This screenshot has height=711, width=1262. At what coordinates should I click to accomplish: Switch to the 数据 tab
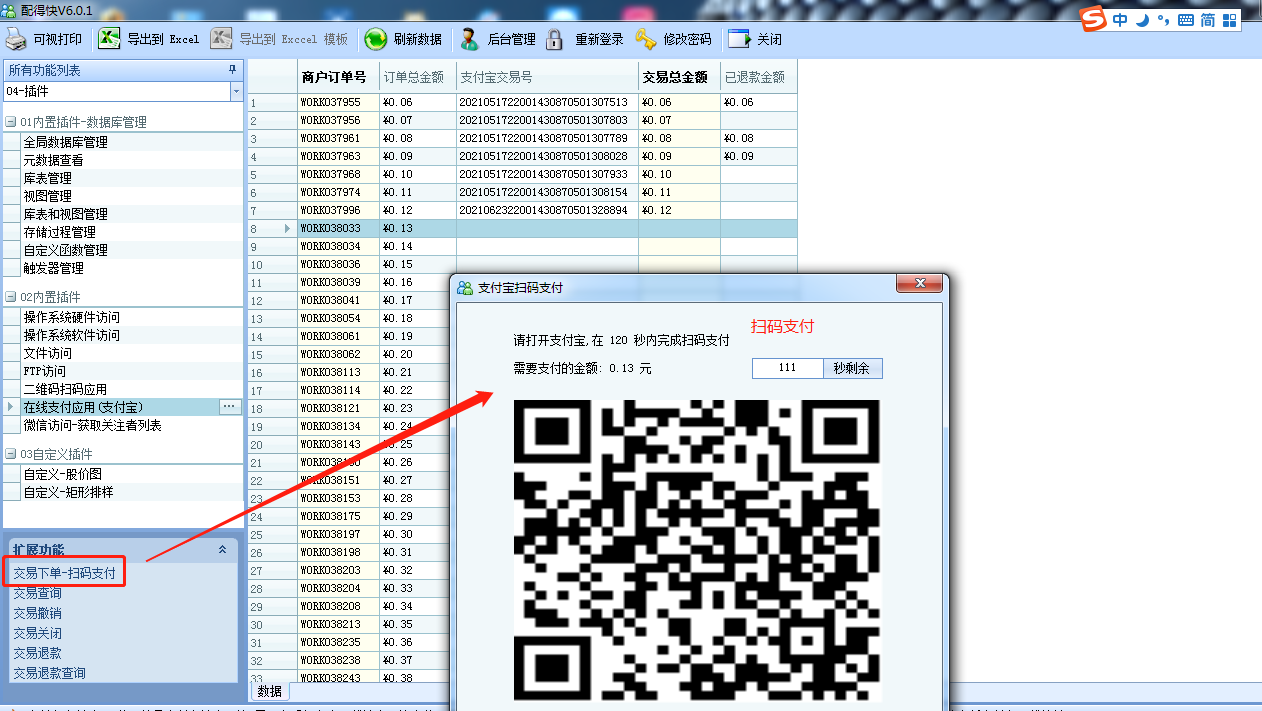coord(269,691)
